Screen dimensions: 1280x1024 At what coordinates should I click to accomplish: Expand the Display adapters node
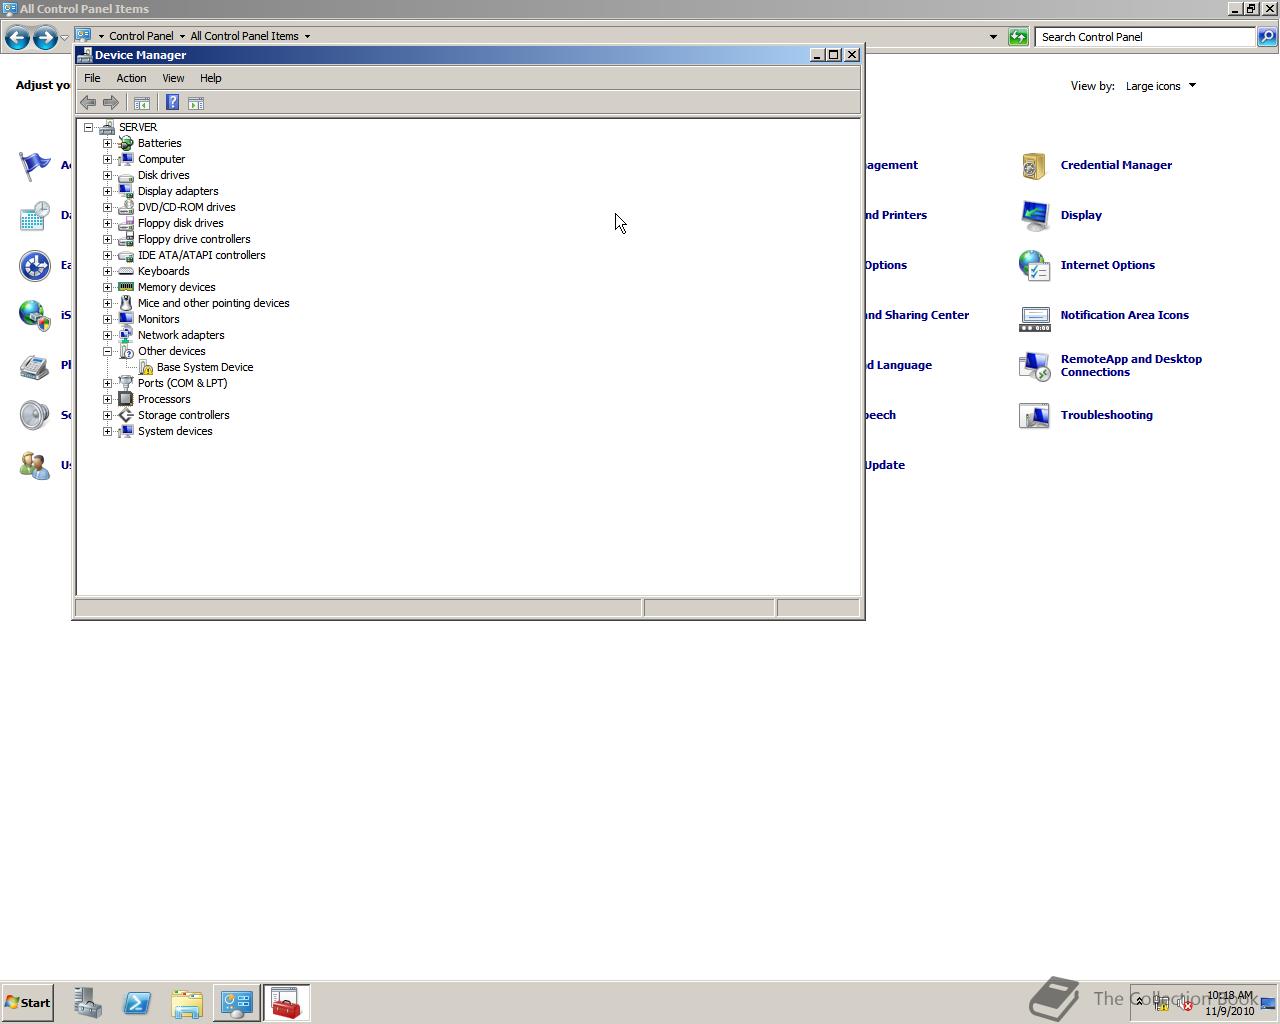click(108, 191)
